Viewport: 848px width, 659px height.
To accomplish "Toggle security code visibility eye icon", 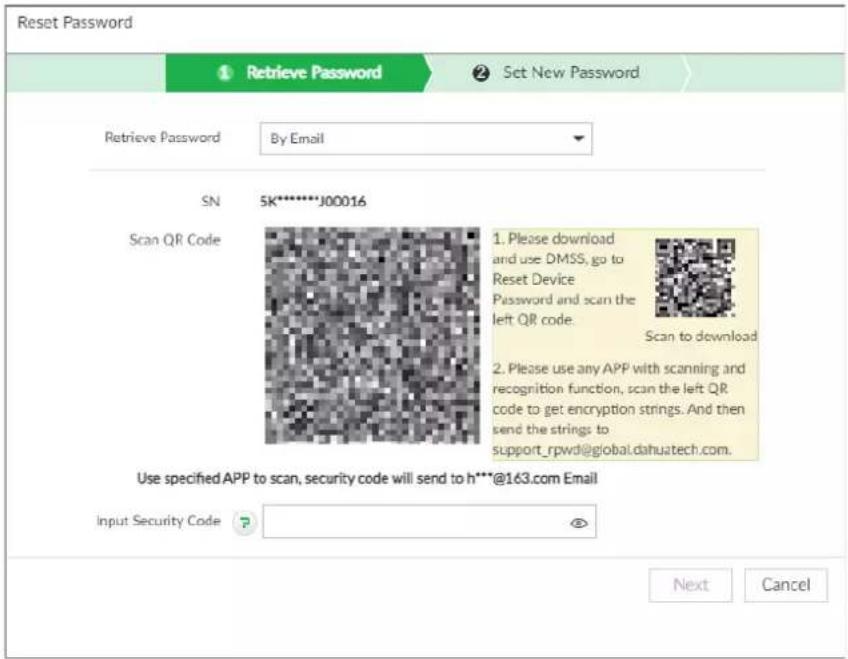I will tap(579, 523).
